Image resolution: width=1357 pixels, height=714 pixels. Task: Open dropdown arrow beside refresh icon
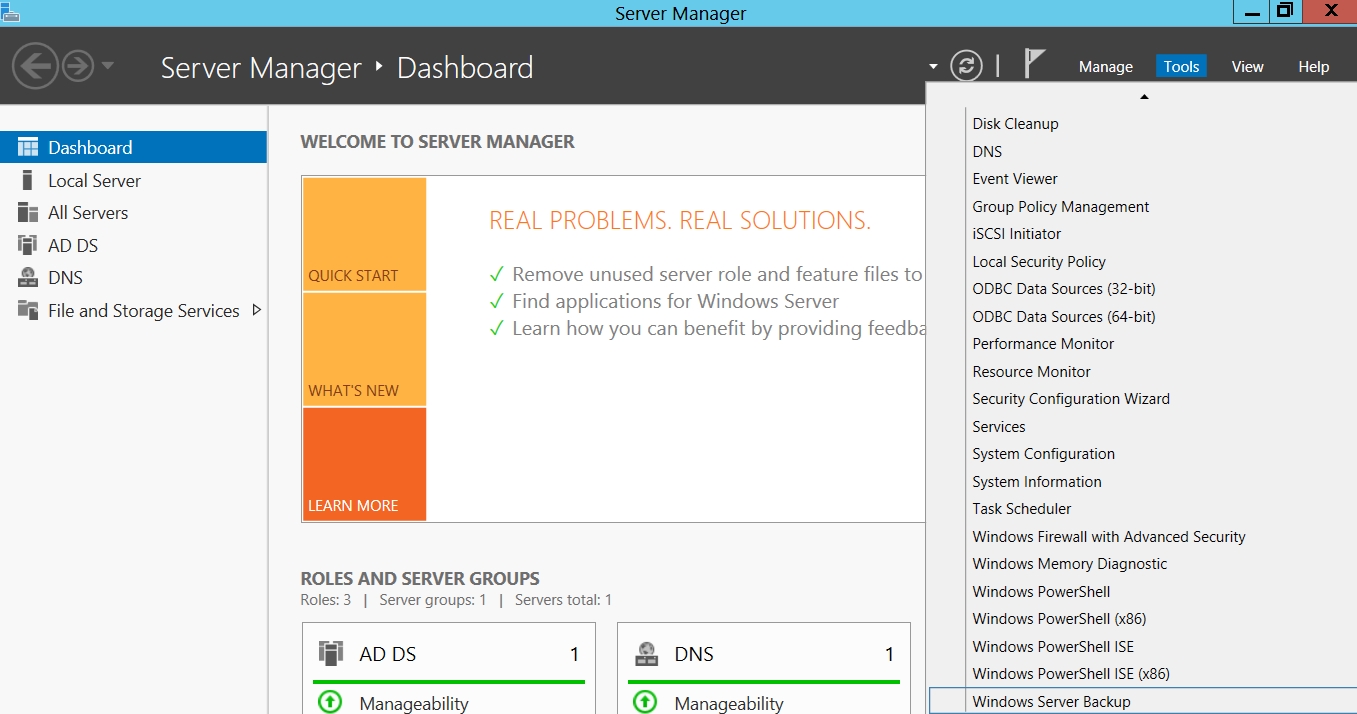933,67
